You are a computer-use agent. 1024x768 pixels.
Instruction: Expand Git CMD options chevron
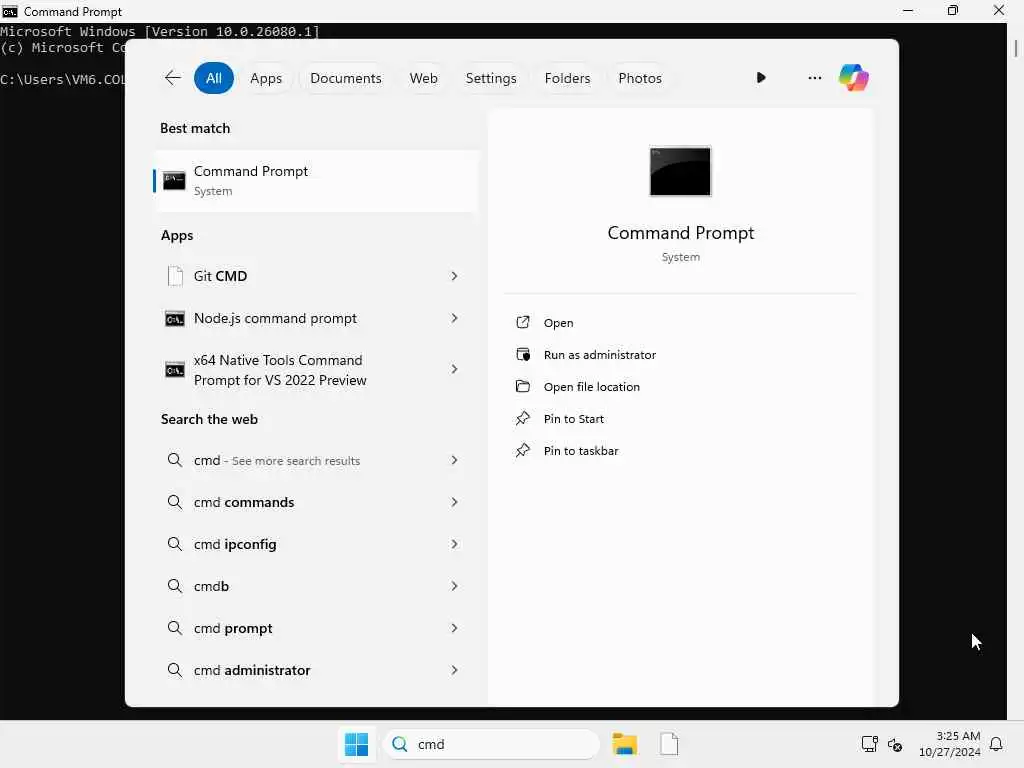[455, 276]
